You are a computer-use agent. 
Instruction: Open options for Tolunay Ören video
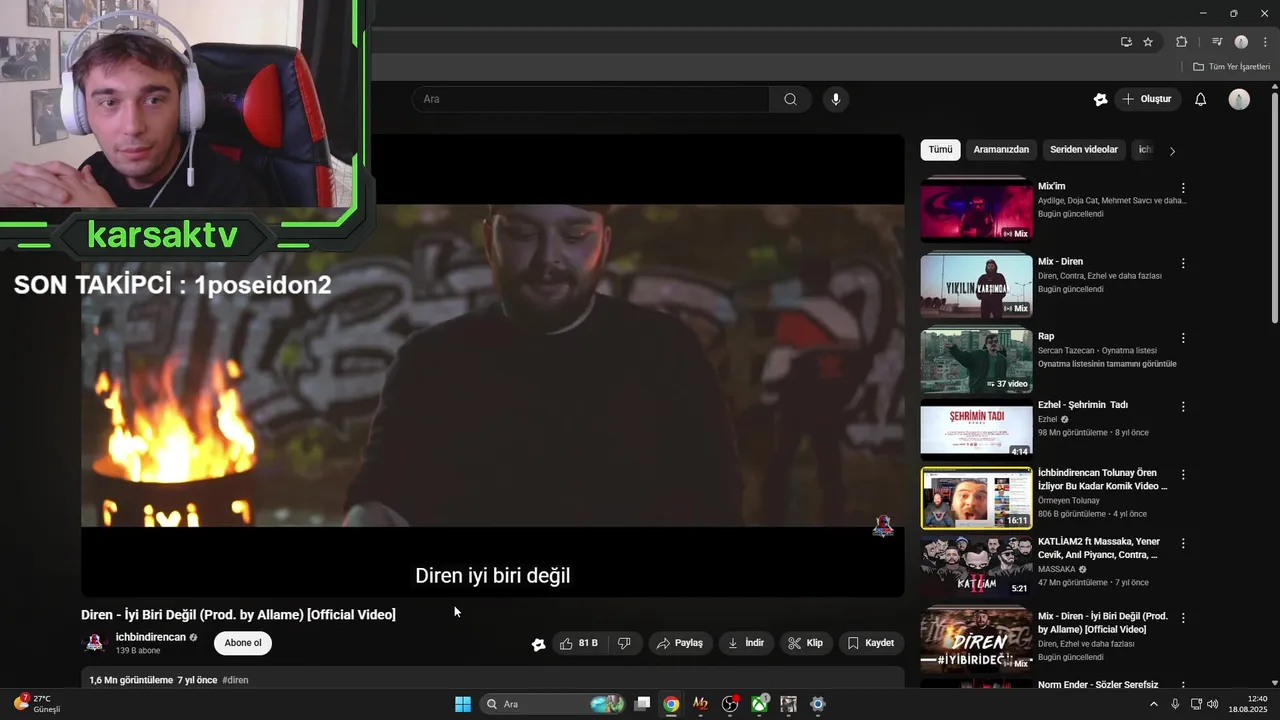coord(1183,475)
